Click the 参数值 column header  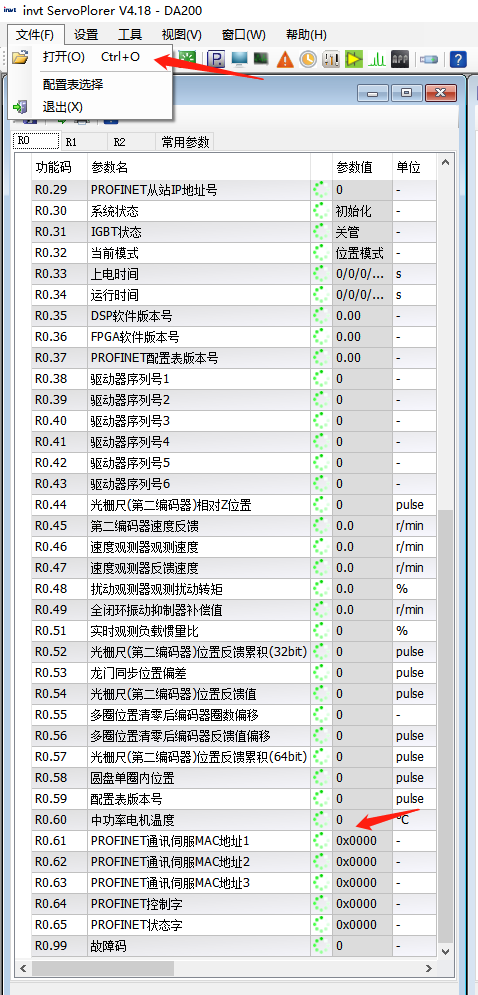pyautogui.click(x=362, y=168)
